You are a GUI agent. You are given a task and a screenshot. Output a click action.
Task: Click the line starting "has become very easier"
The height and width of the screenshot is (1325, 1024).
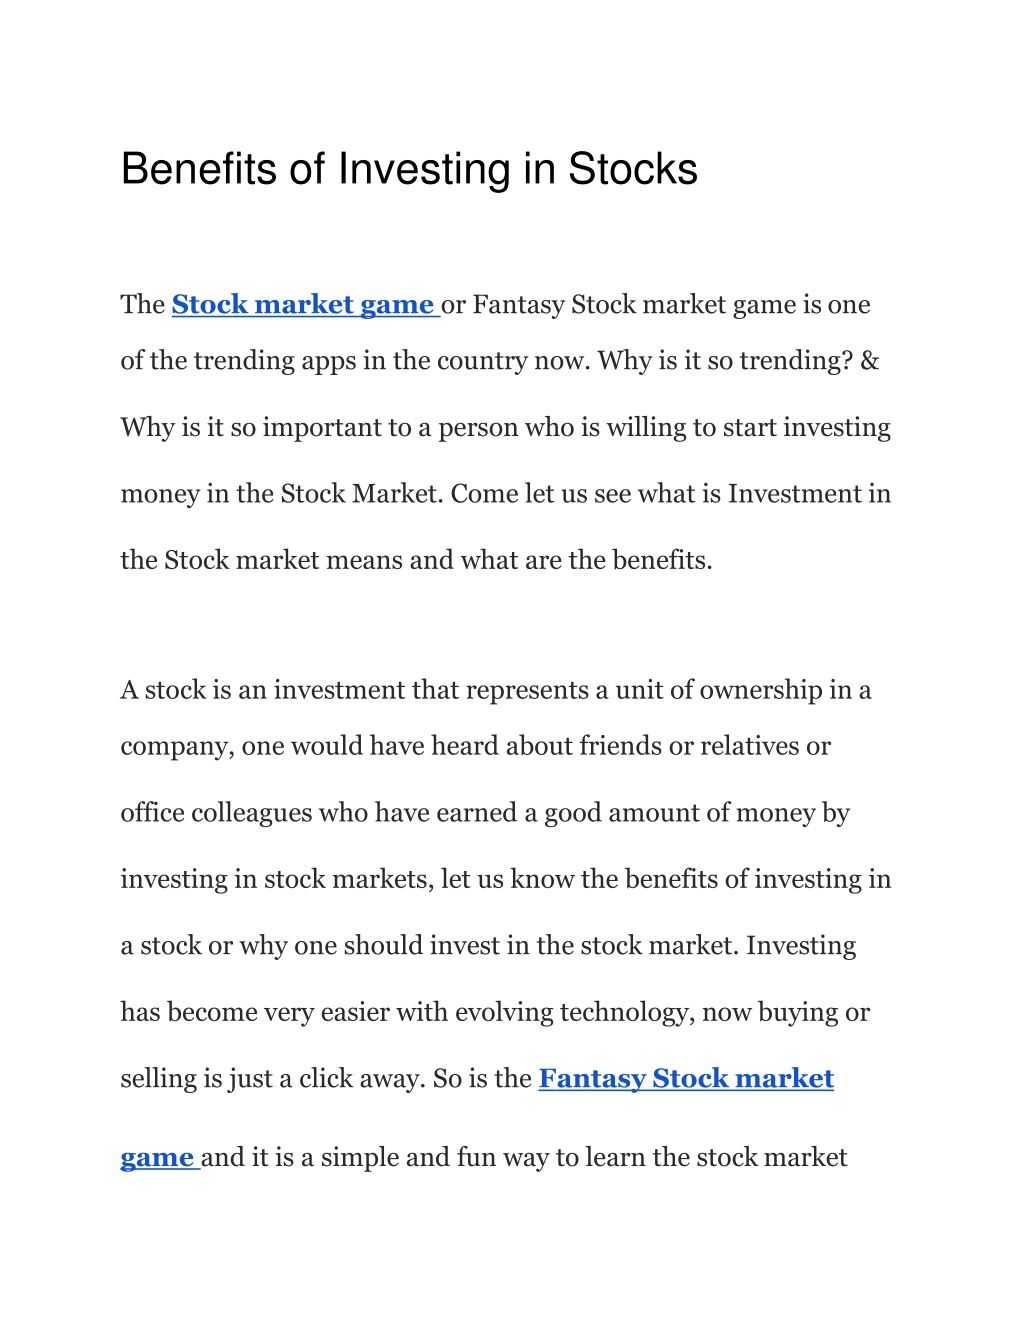click(x=495, y=1012)
